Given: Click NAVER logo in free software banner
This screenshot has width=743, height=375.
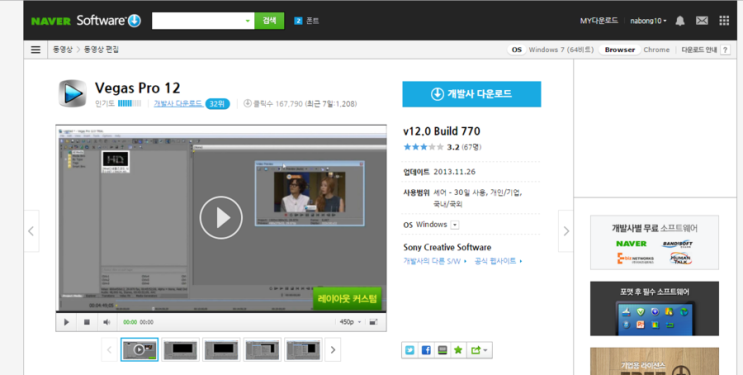Looking at the screenshot, I should coord(631,244).
